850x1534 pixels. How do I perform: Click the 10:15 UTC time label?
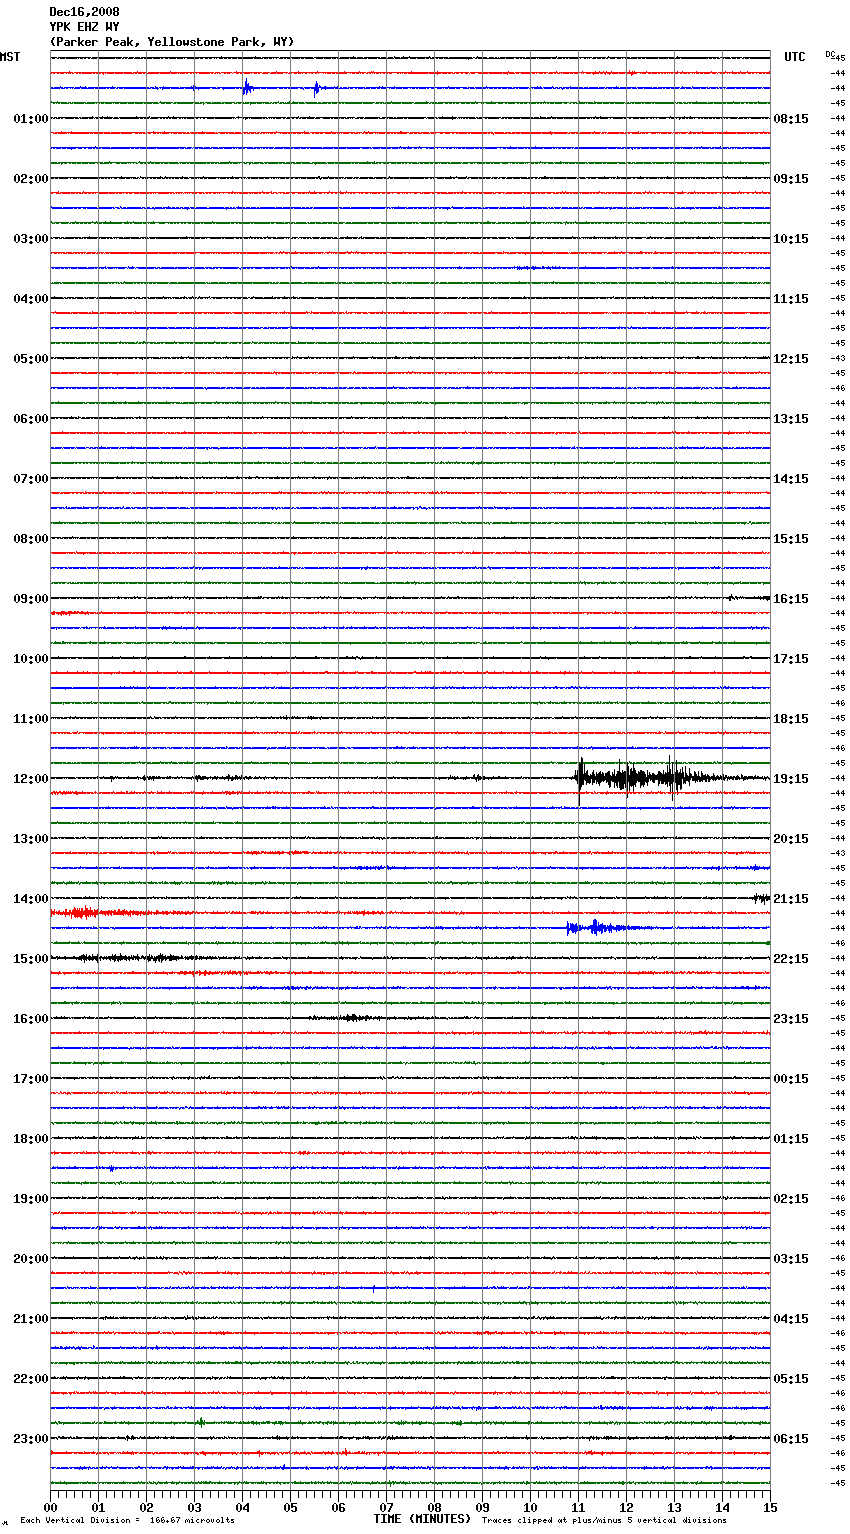coord(791,239)
